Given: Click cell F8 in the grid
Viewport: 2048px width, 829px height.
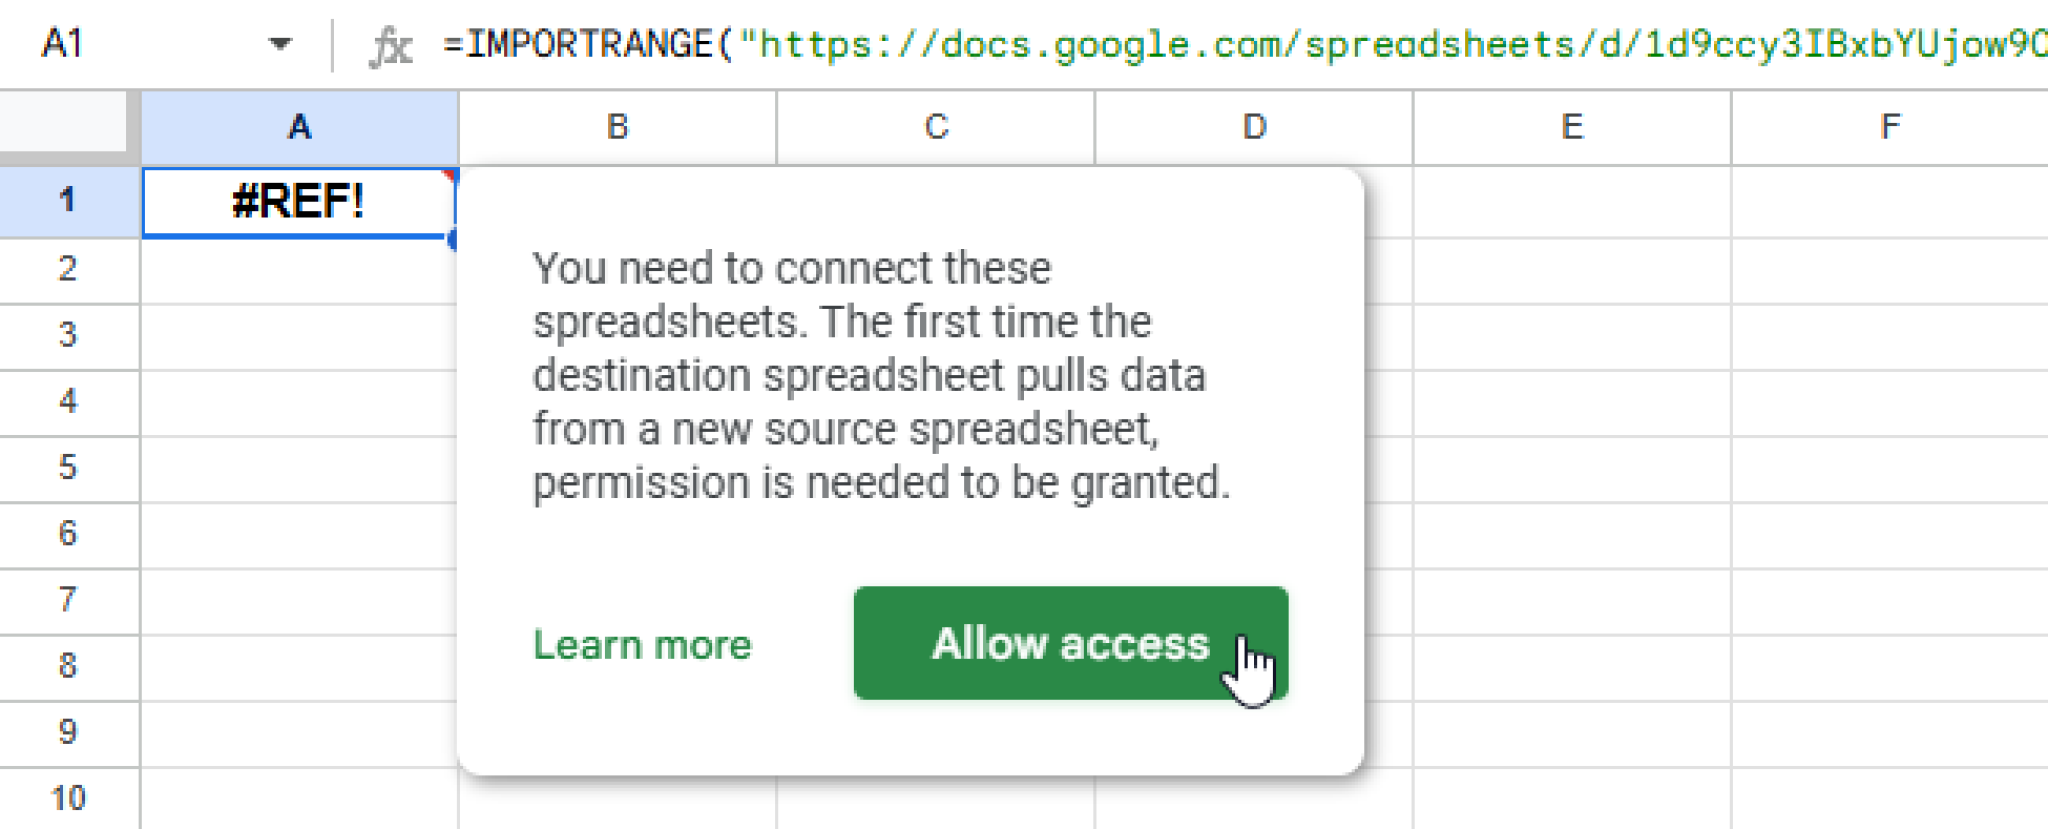Looking at the screenshot, I should [x=1888, y=665].
